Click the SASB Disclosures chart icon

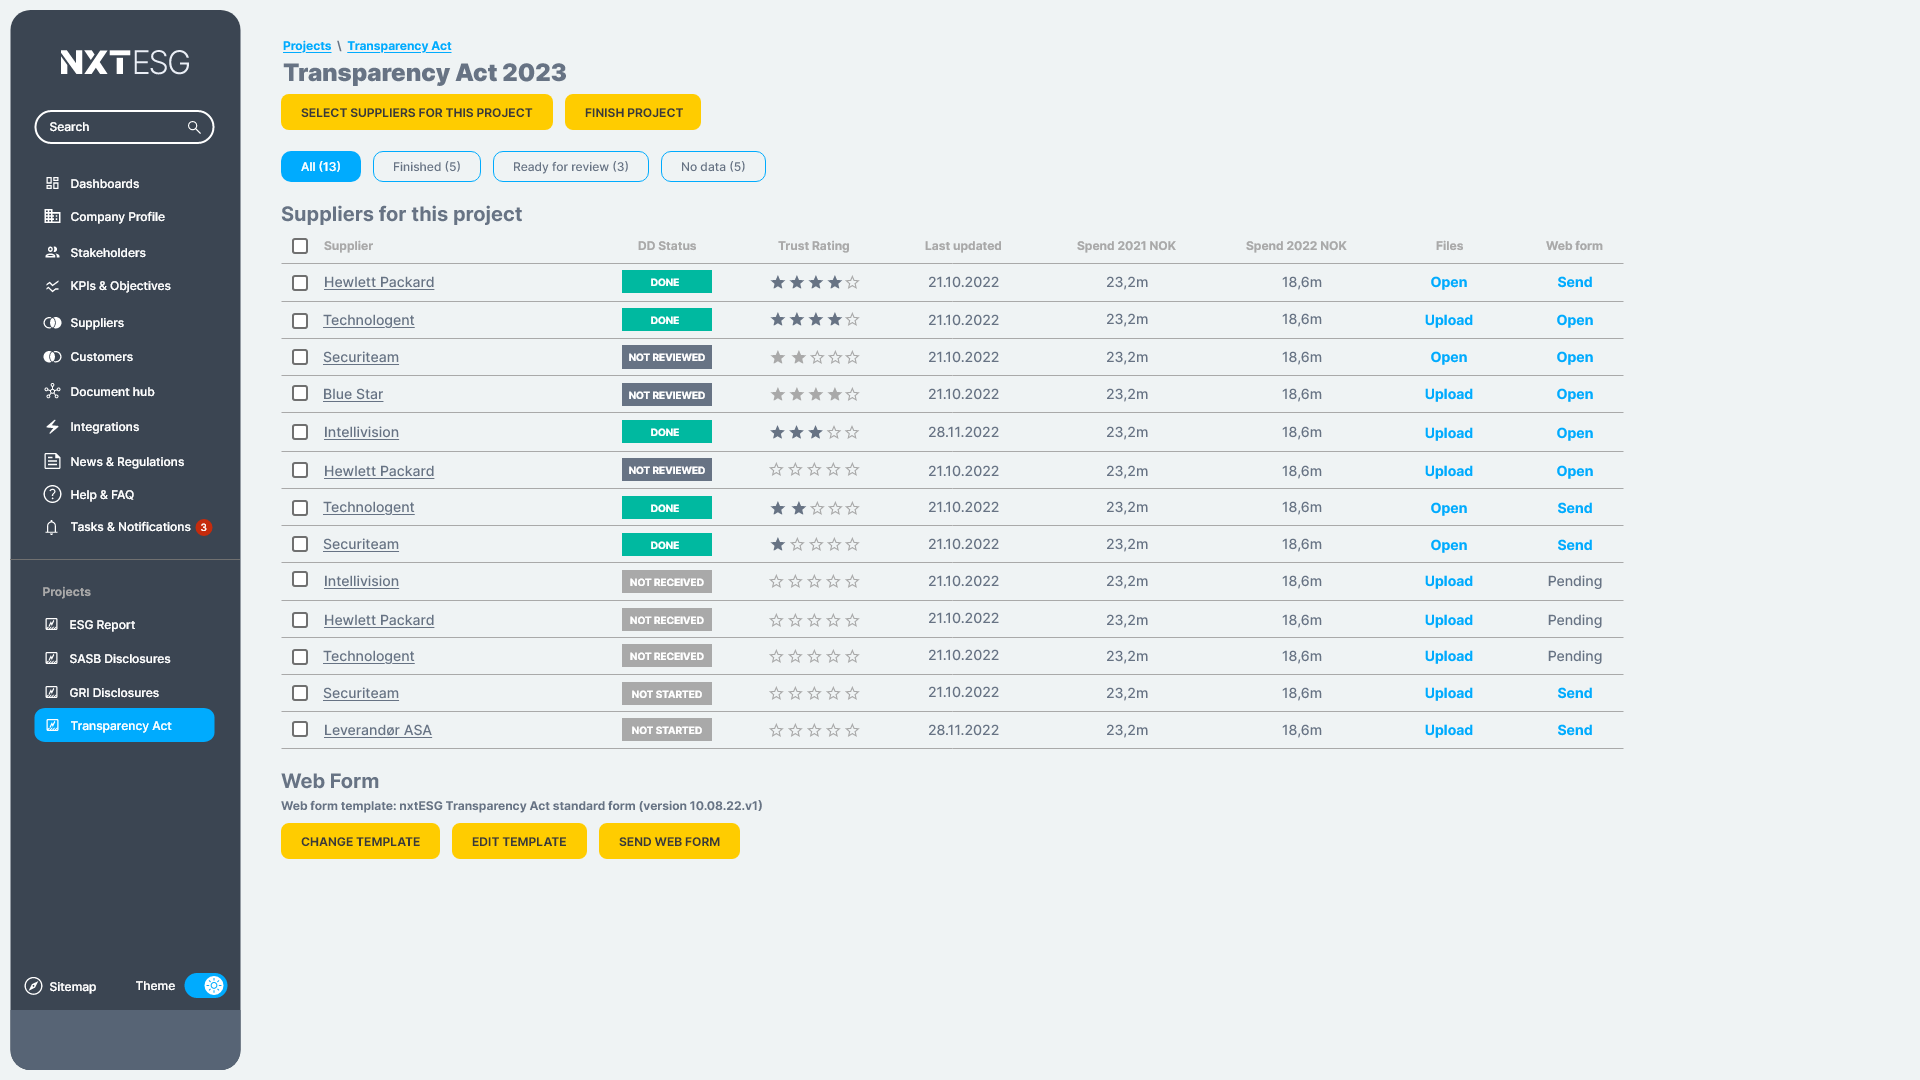click(x=52, y=658)
